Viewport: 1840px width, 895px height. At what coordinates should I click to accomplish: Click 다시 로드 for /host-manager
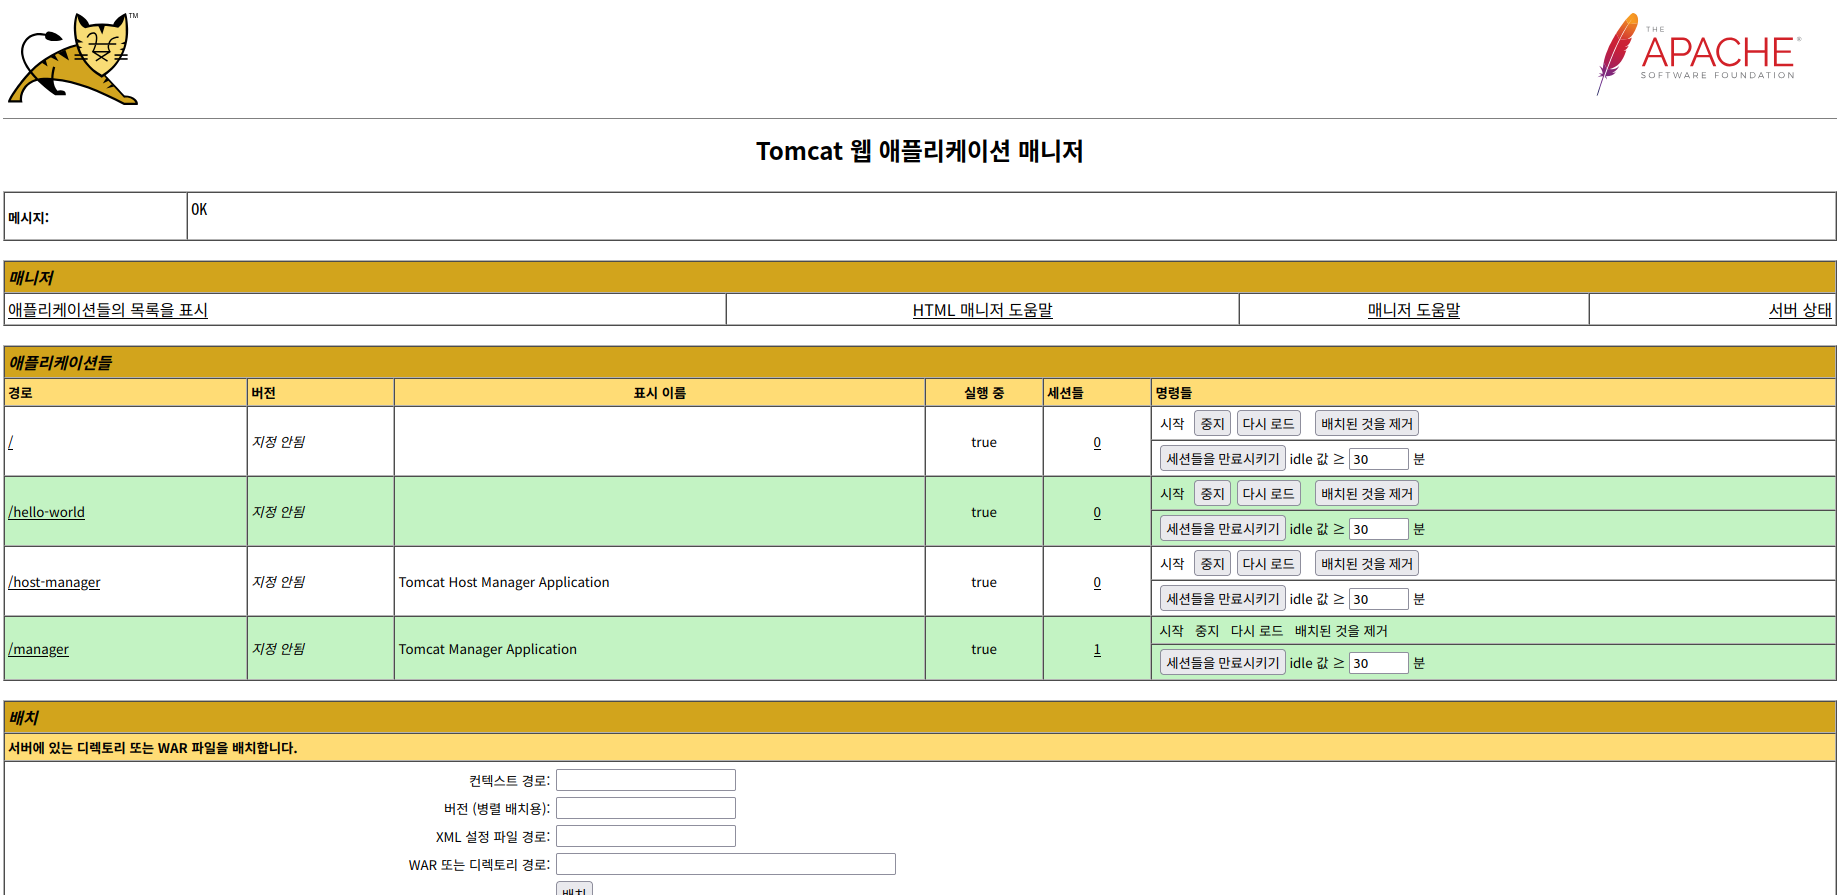[1268, 564]
